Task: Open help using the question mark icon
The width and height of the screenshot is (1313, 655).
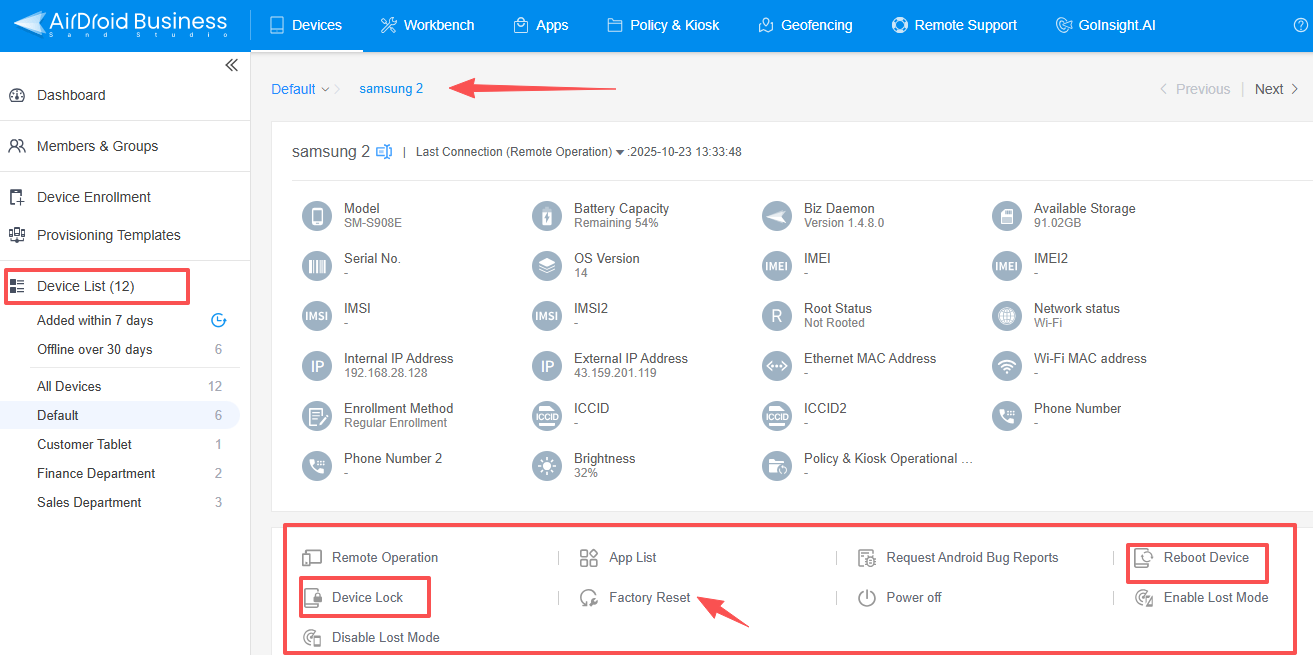Action: 1302,25
